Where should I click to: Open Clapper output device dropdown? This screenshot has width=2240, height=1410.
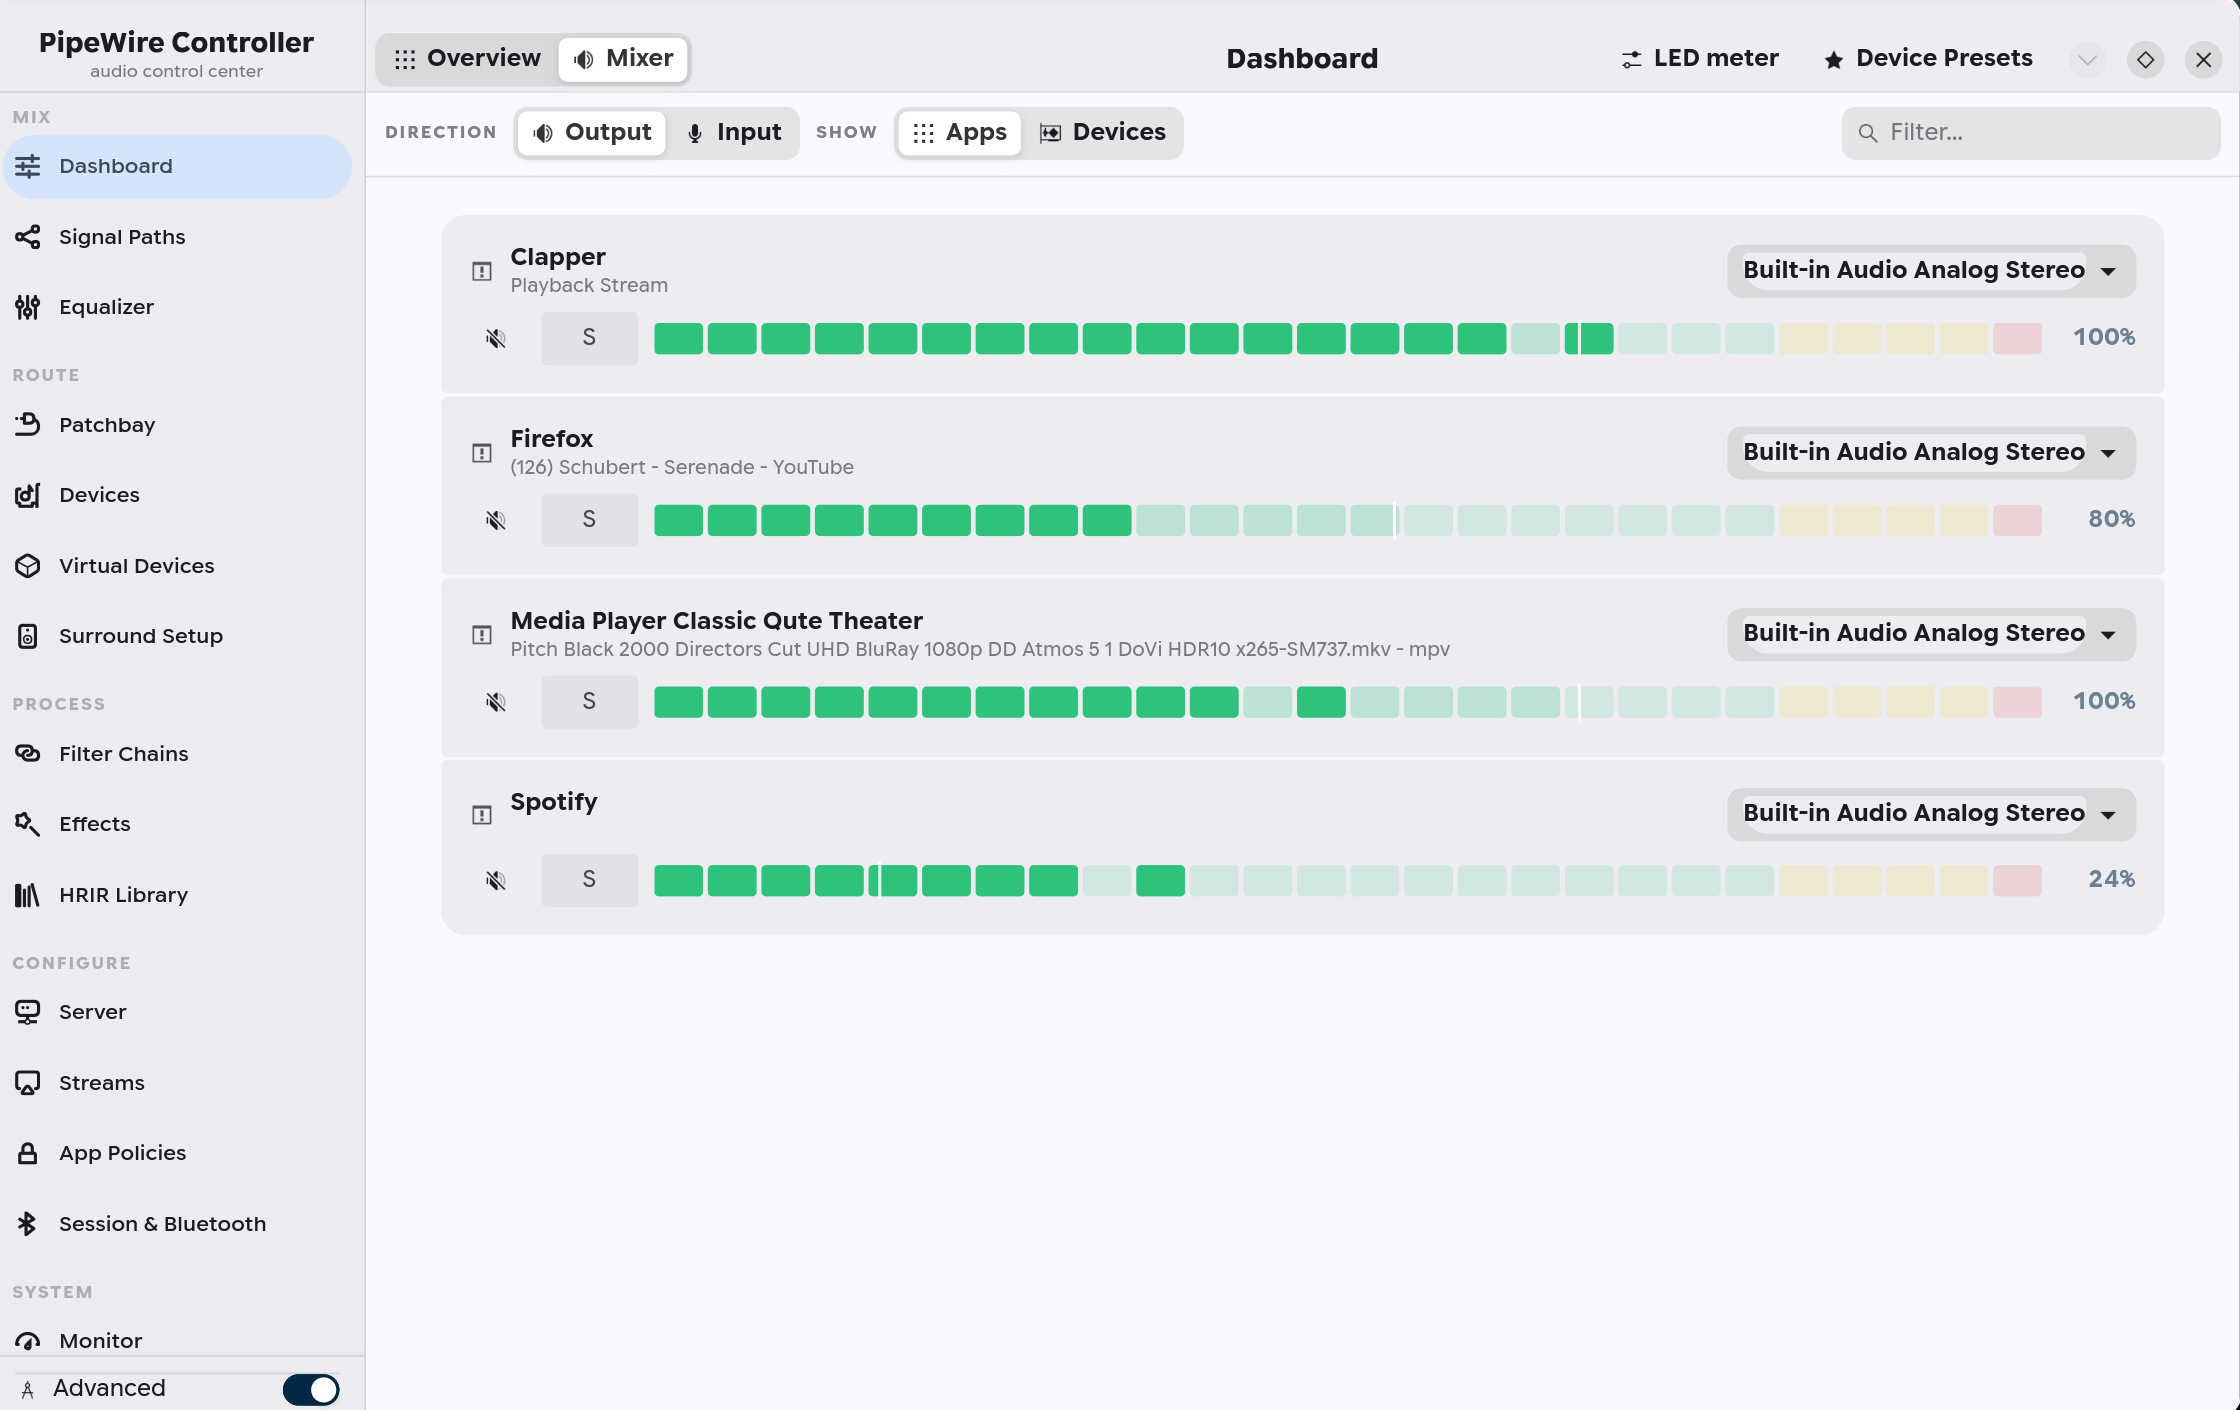coord(1931,271)
